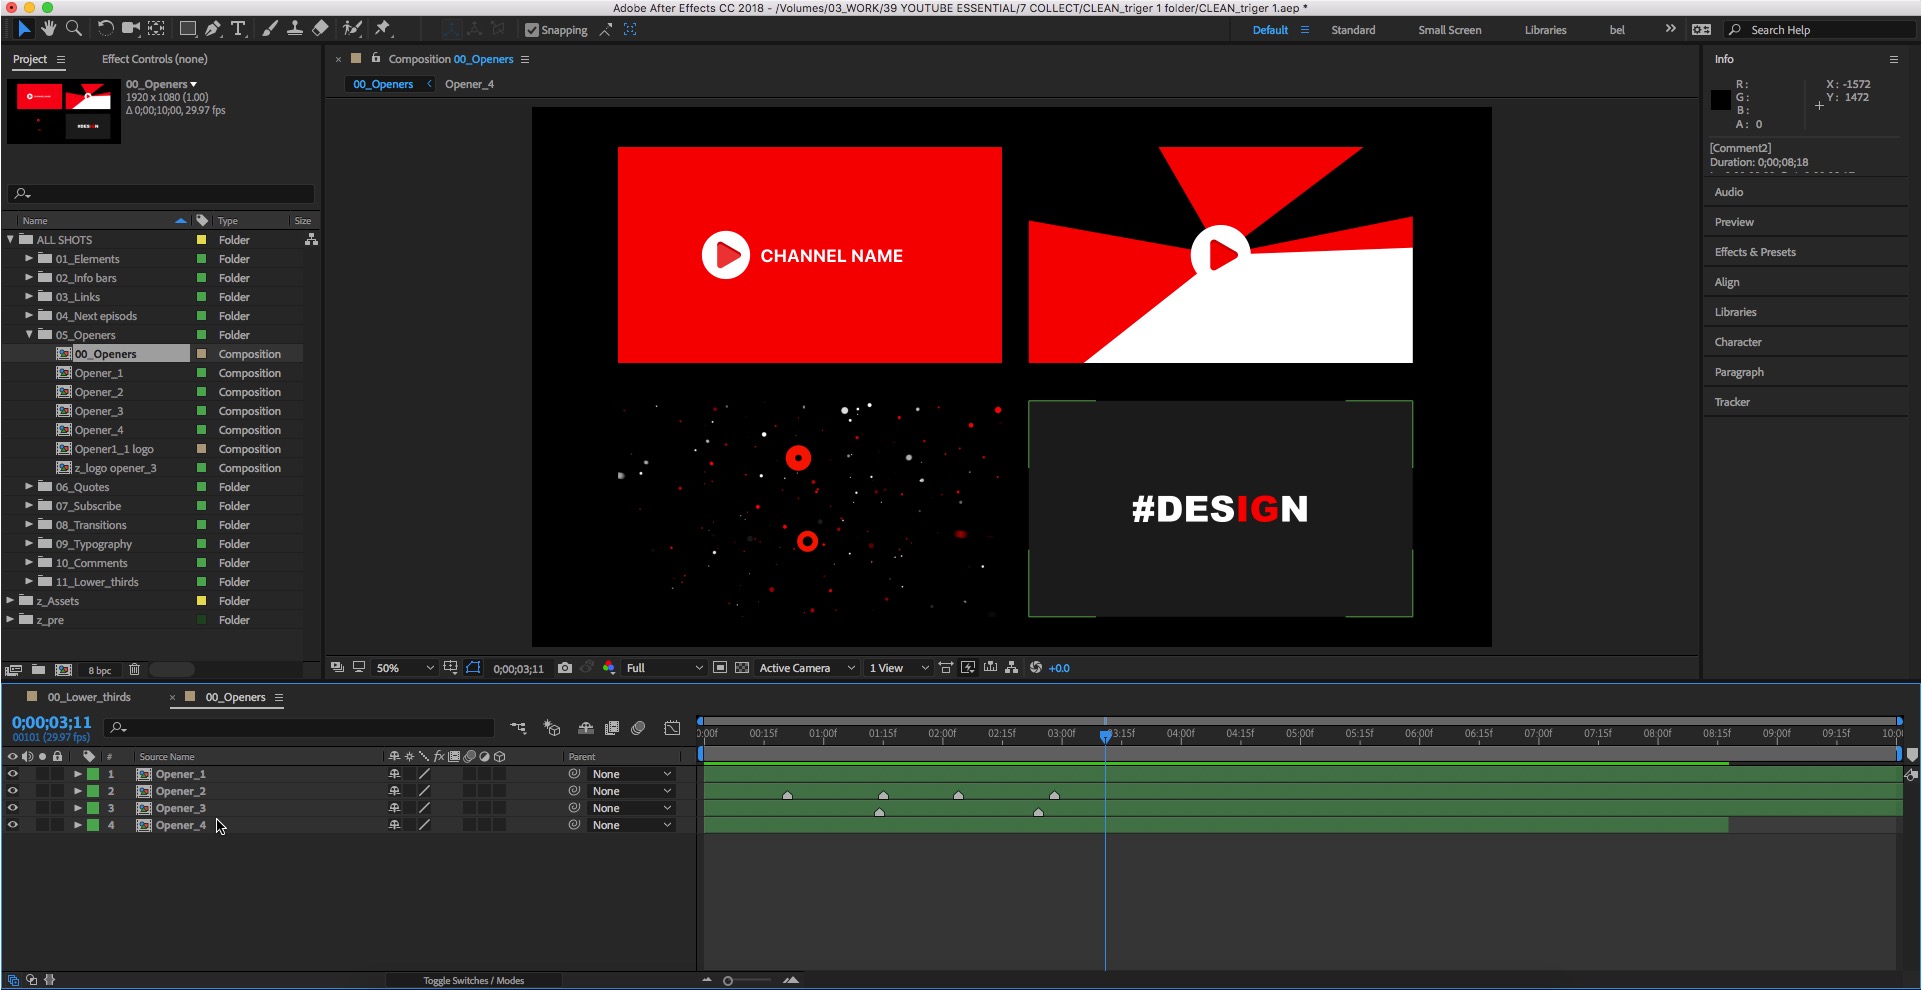Open the Info panel menu
1922x990 pixels.
(x=1893, y=59)
